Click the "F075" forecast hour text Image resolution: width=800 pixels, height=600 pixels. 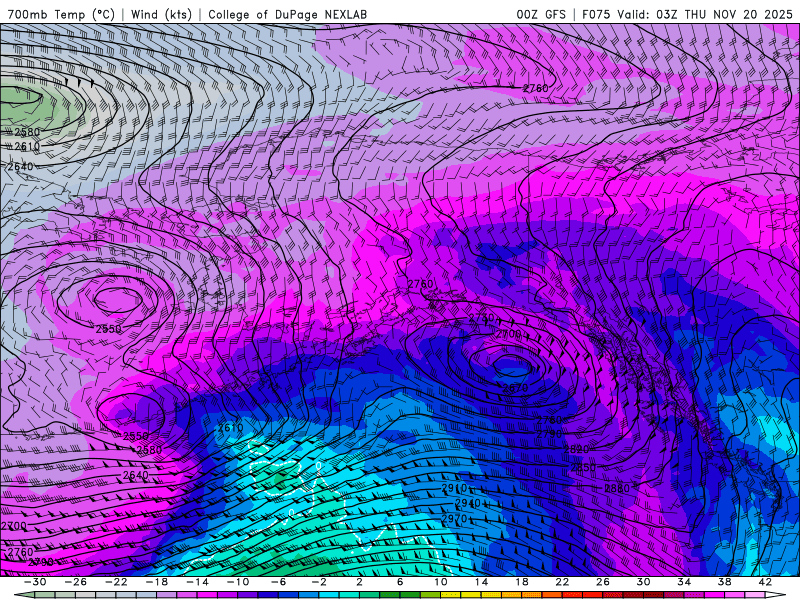click(596, 14)
